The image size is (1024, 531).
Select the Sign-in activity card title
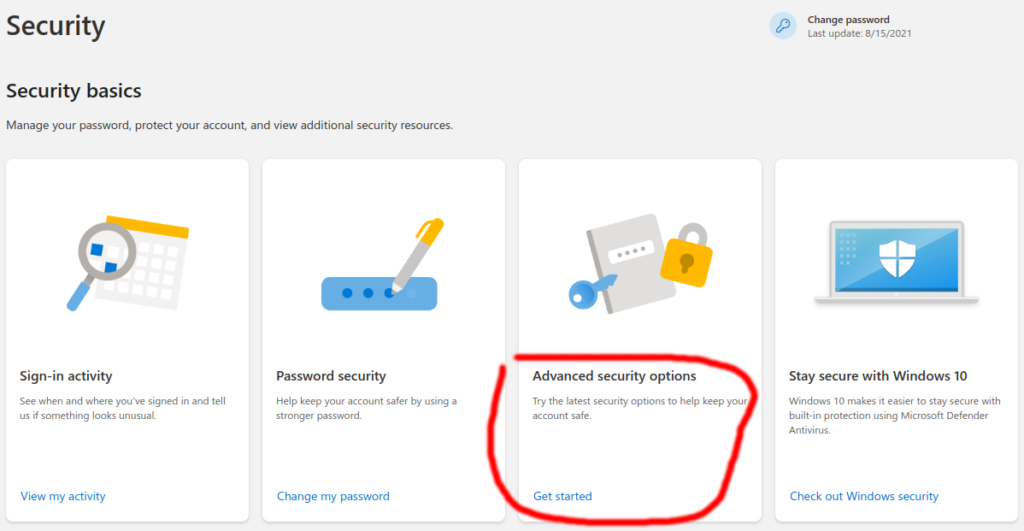coord(66,376)
